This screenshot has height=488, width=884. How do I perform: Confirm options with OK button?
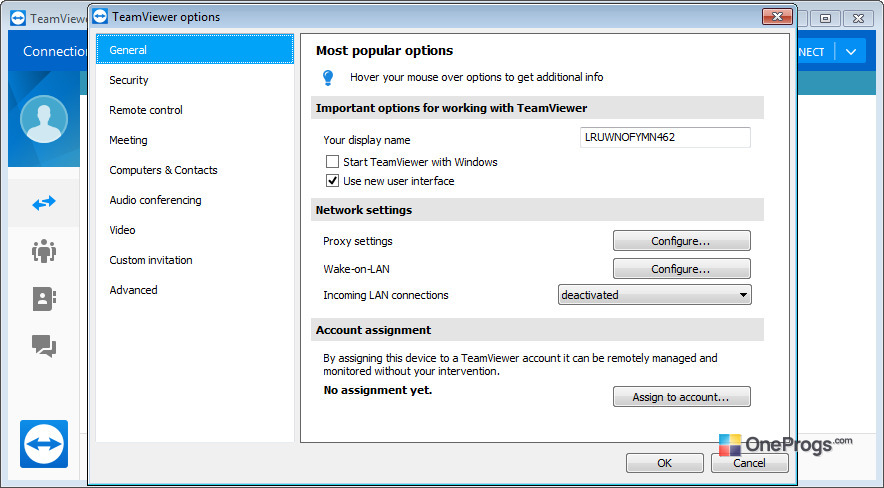click(665, 463)
